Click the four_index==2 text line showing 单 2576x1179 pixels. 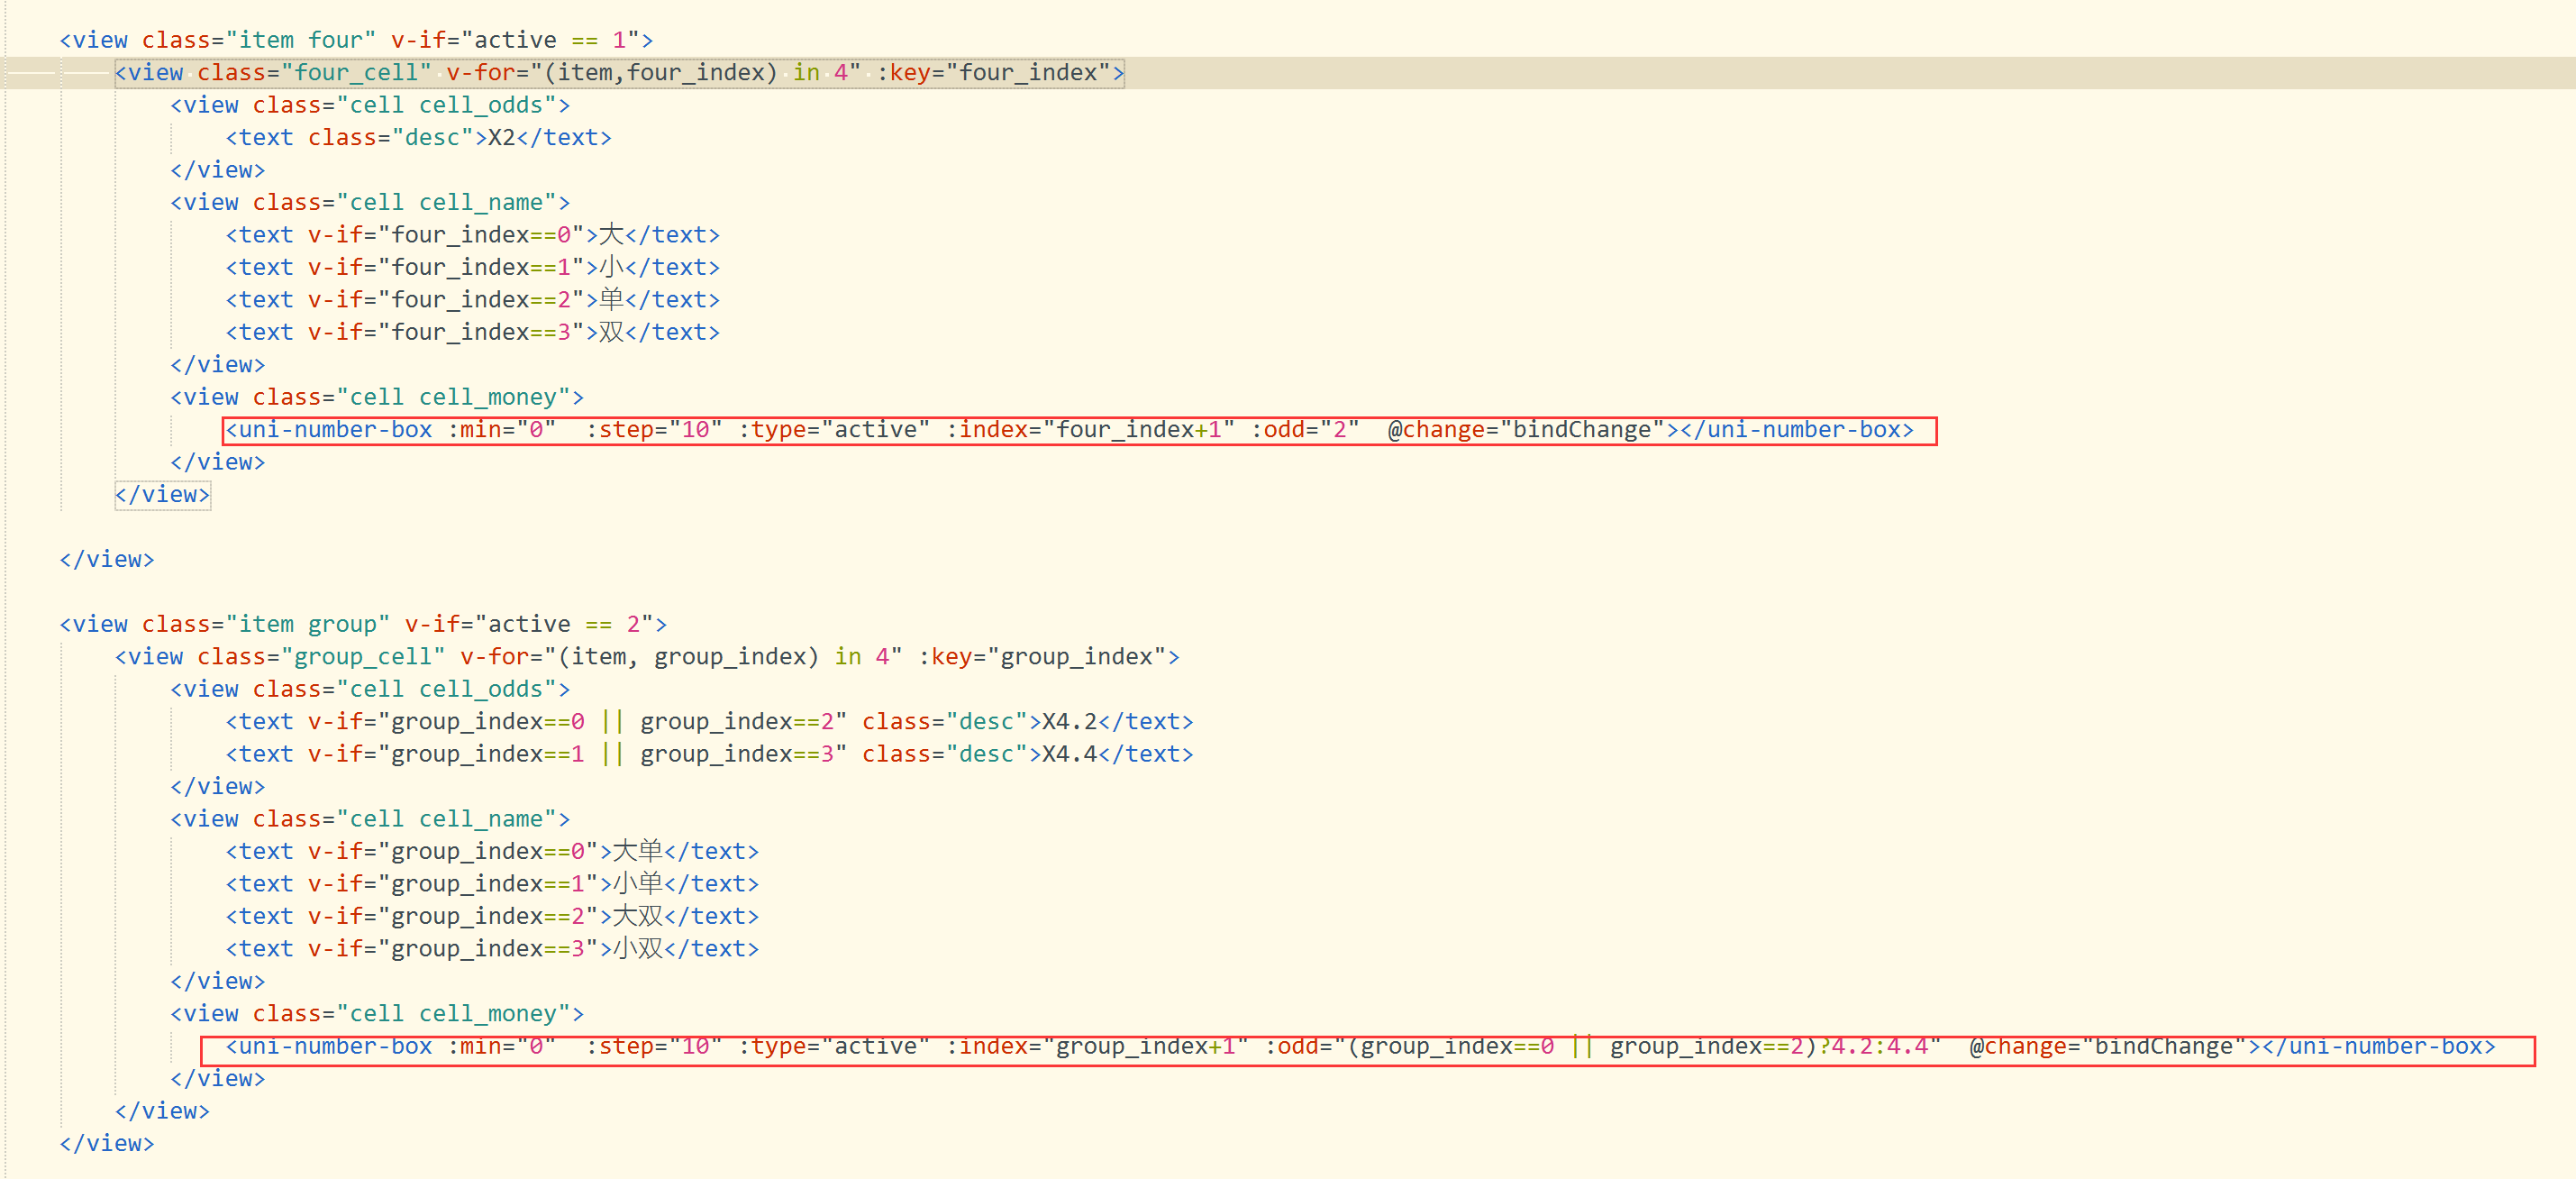tap(472, 300)
